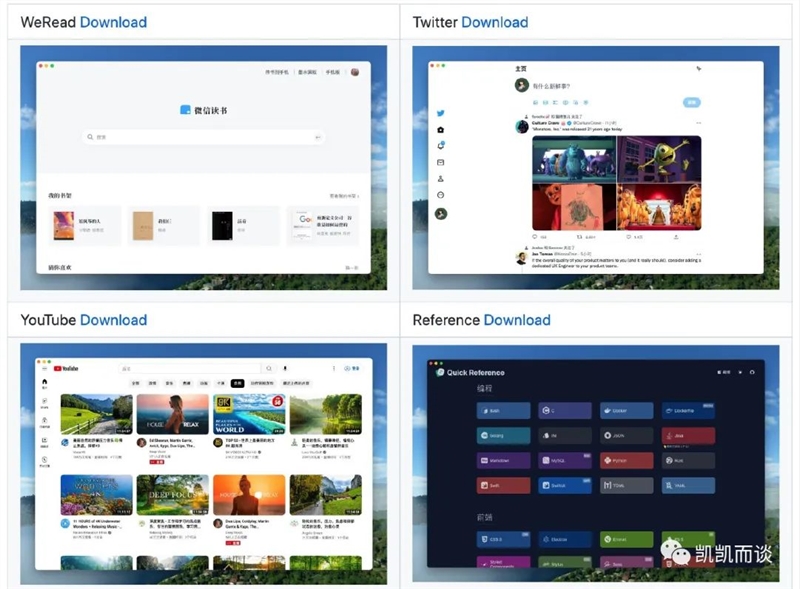Click the share icon under the tweet images
The image size is (800, 589).
(x=676, y=237)
